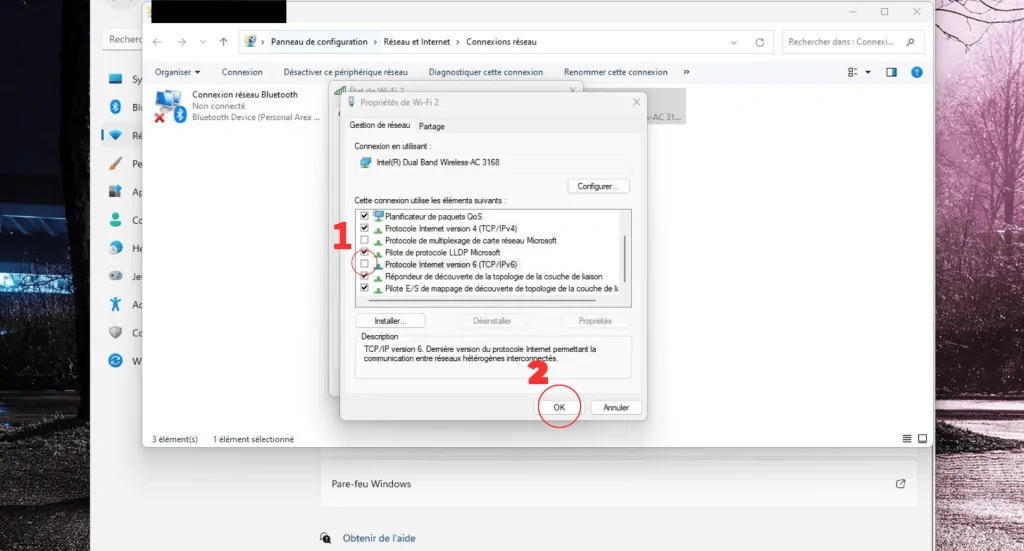
Task: Close the État de Wi-Fi 2 window behind
Action: click(573, 90)
